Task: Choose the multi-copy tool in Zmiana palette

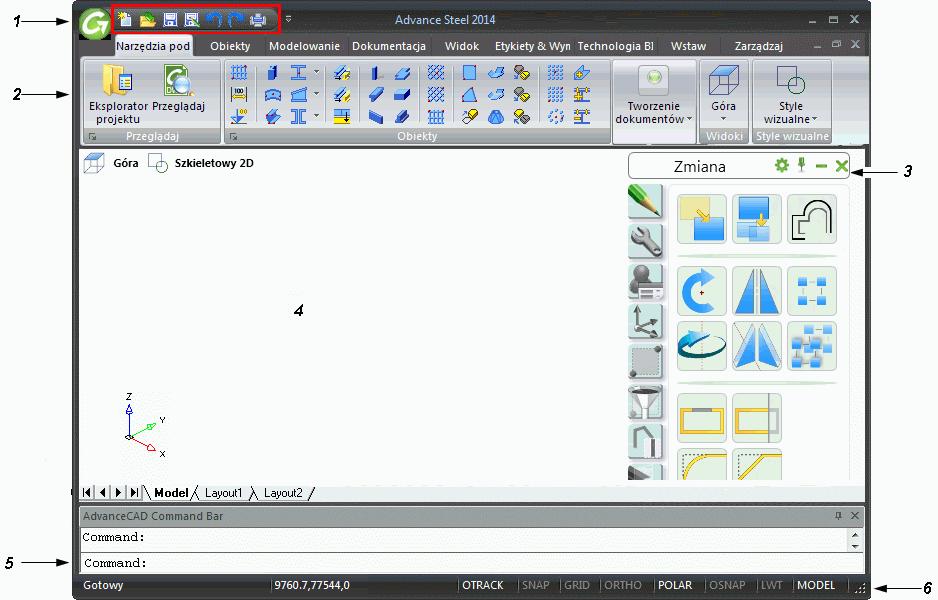Action: pos(757,219)
